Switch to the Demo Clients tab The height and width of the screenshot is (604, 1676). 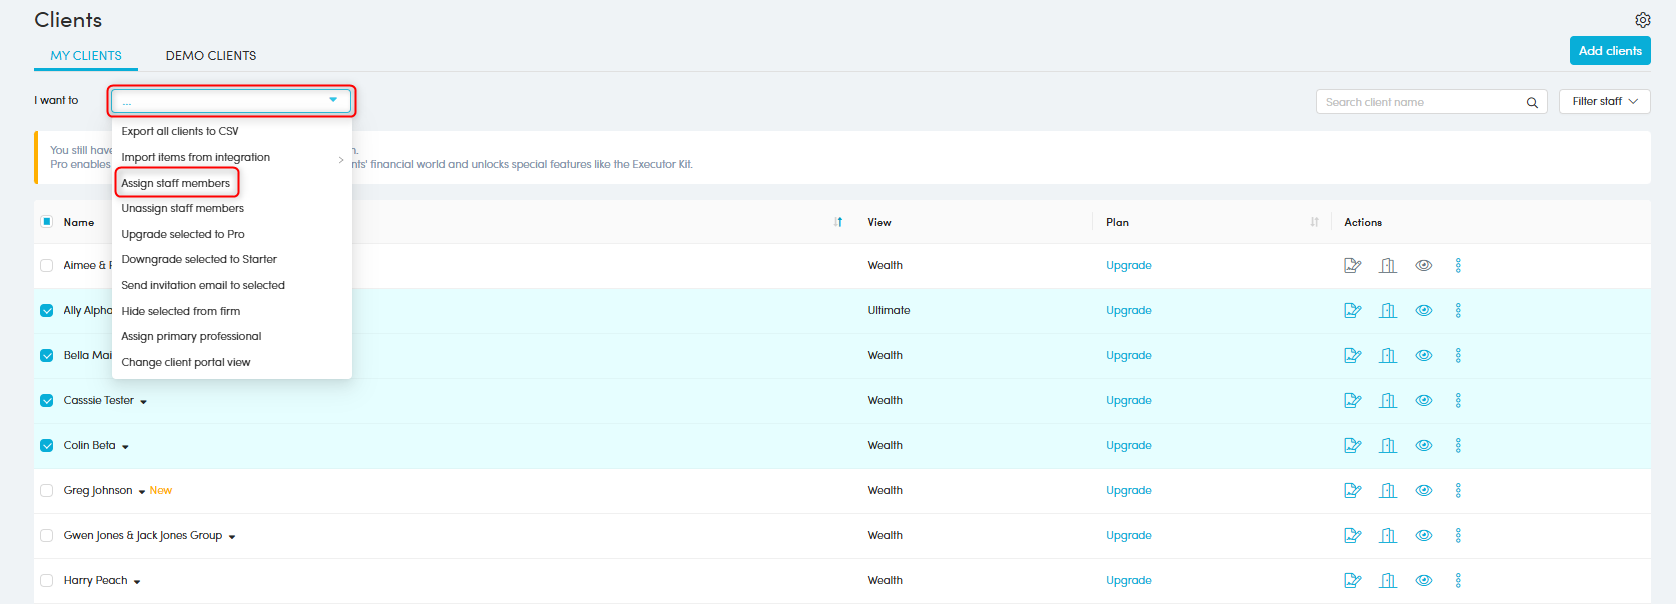click(x=211, y=56)
